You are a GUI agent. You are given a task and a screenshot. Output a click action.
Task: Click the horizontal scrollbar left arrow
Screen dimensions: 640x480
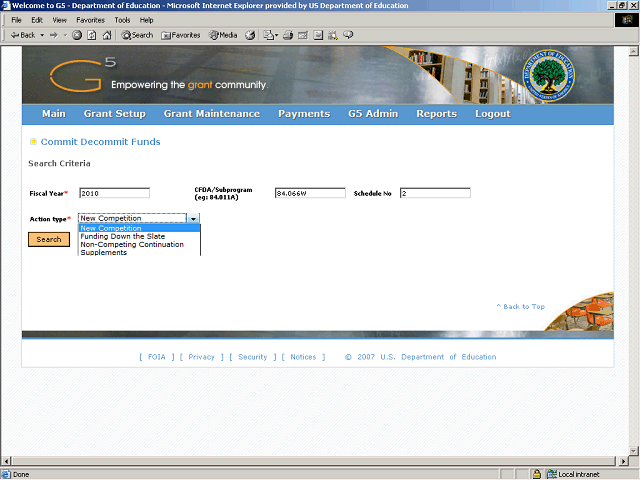(6, 461)
